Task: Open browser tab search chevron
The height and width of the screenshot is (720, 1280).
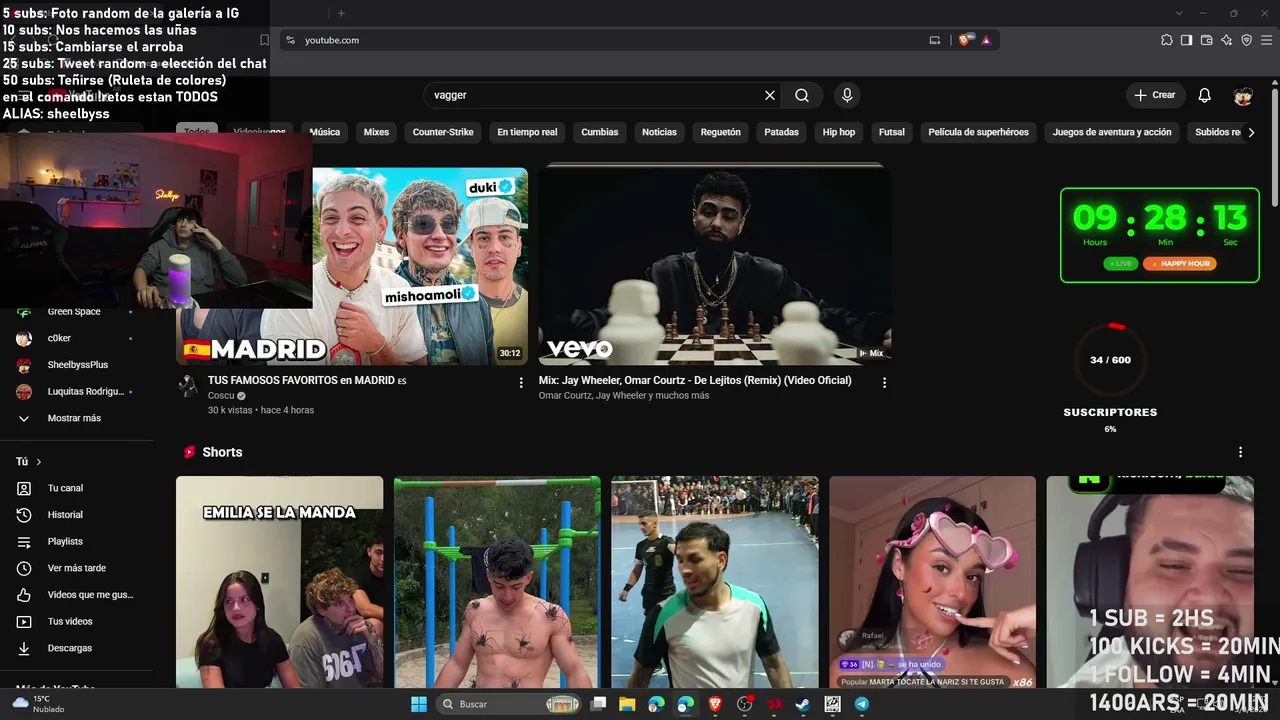Action: pos(1179,13)
